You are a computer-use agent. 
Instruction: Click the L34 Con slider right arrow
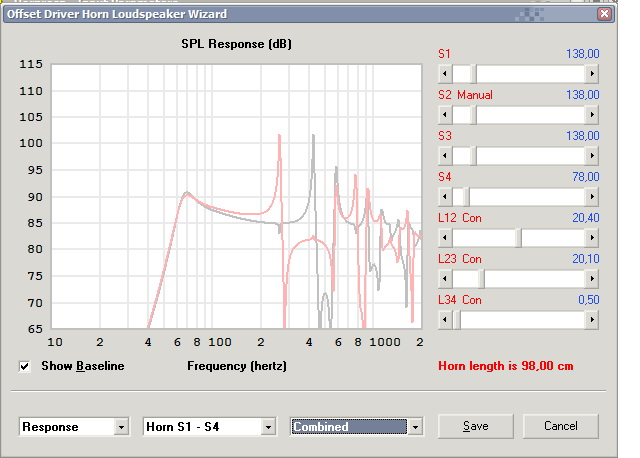pos(592,320)
